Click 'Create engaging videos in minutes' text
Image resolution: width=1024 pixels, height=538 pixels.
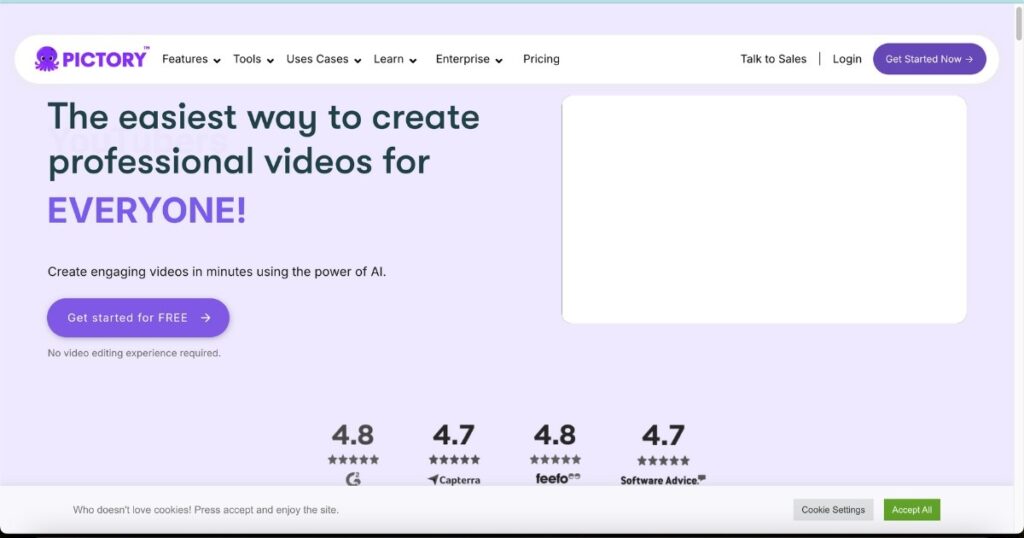pos(217,272)
